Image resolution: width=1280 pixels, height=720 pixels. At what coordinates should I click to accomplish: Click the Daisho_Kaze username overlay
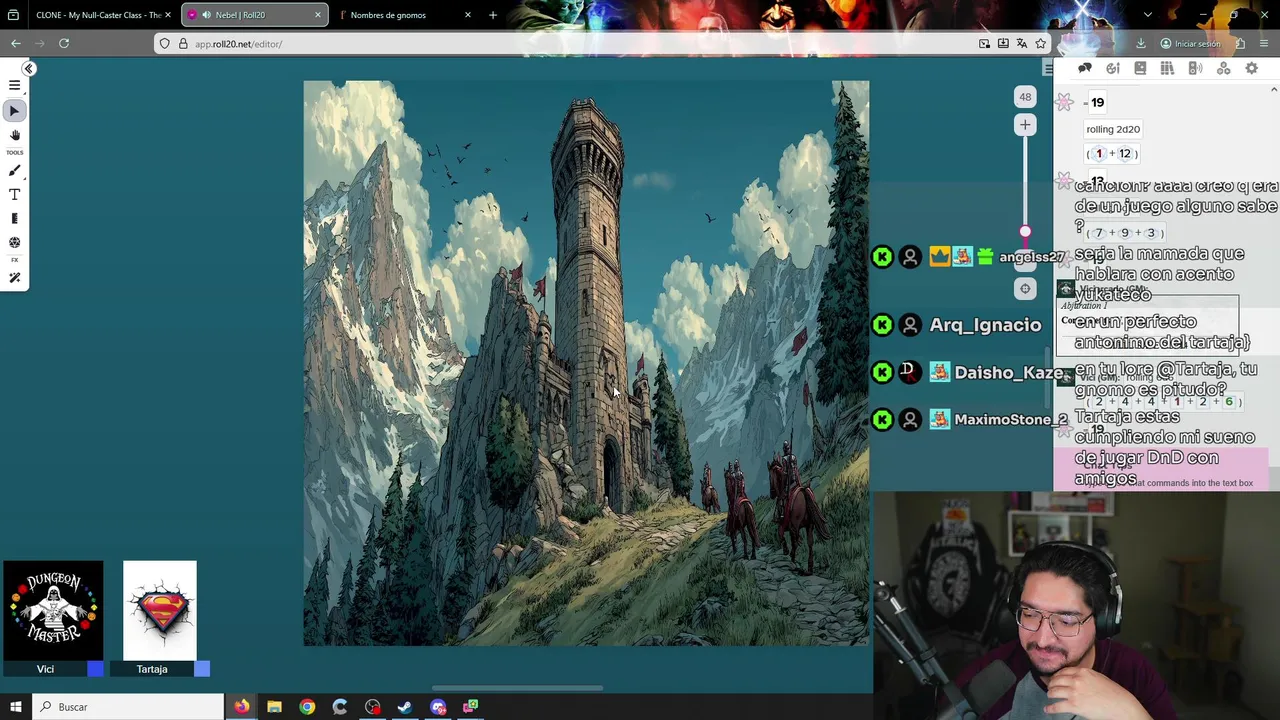(x=1009, y=372)
